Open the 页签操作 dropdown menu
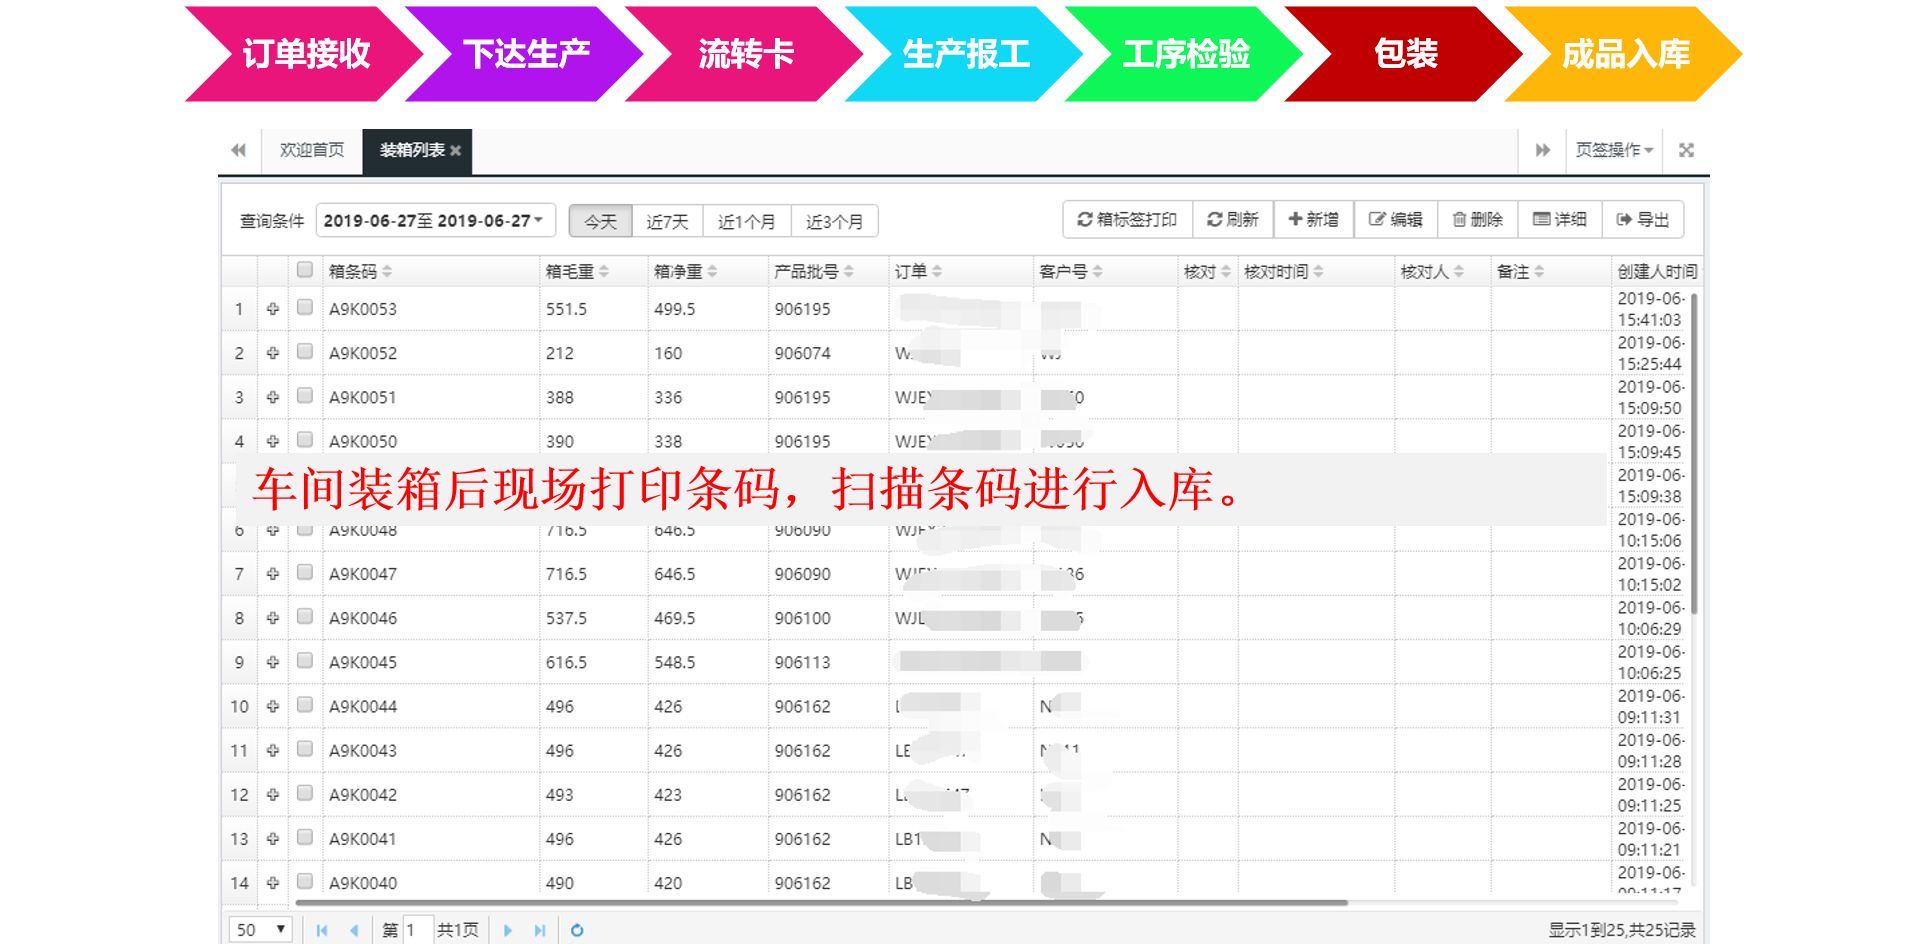1919x944 pixels. coord(1614,150)
